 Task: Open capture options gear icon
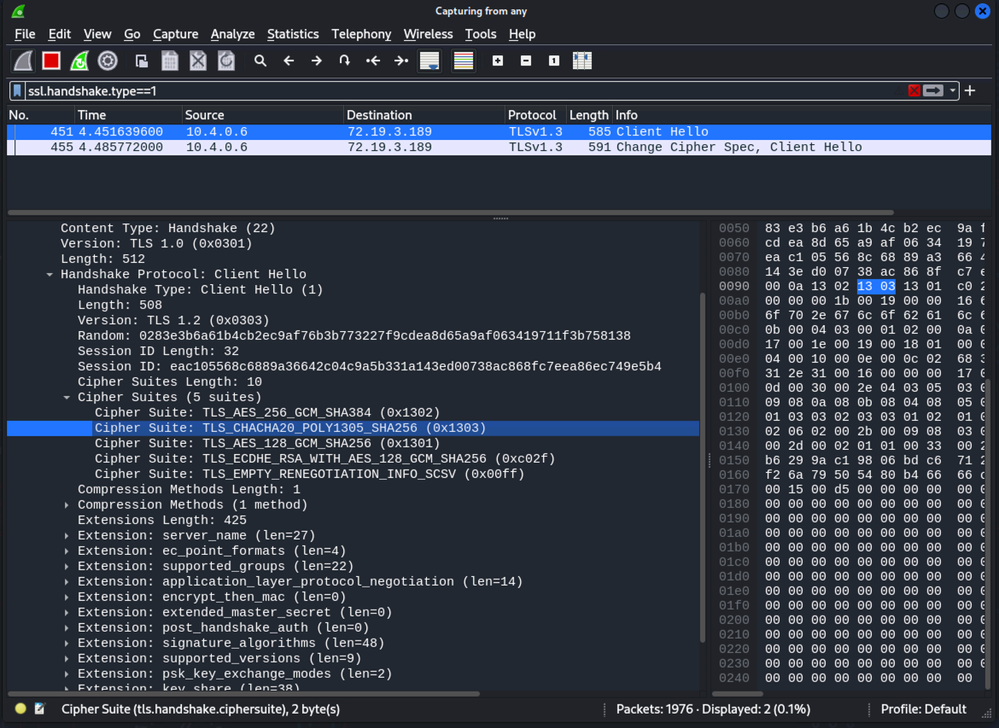click(107, 61)
